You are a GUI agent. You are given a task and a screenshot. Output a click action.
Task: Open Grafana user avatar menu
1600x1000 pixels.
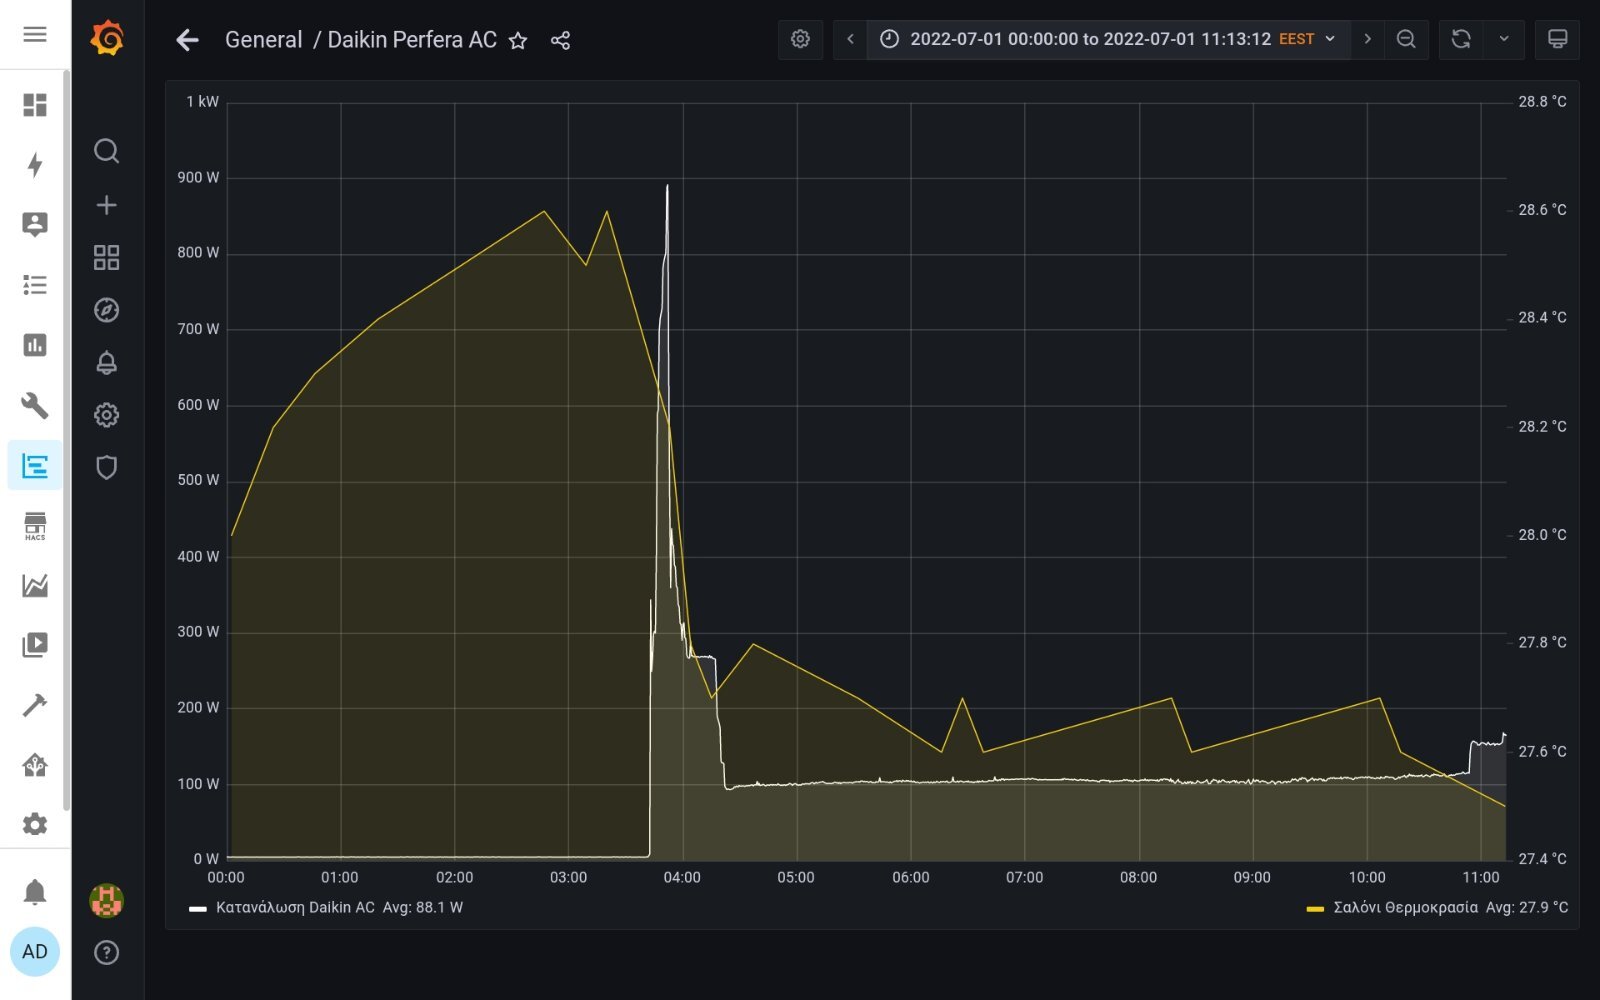tap(106, 900)
